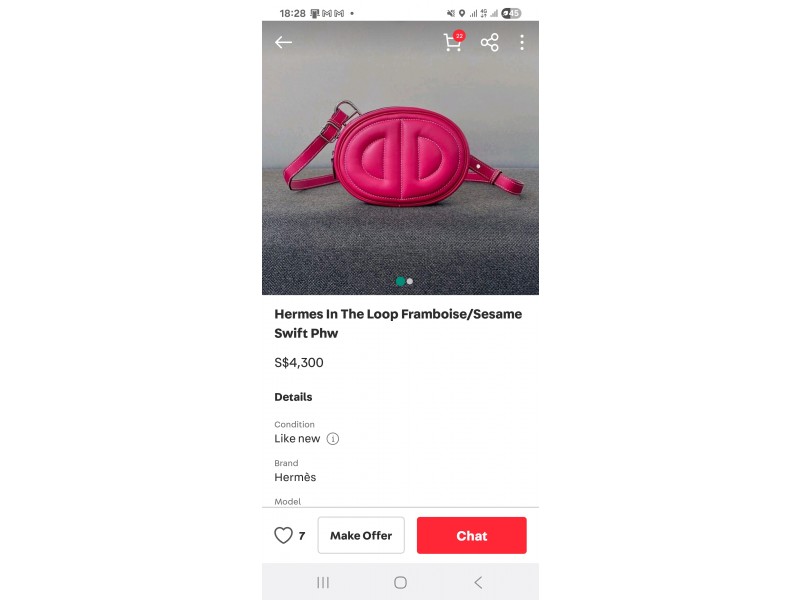
Task: Tap the Make Offer button
Action: 361,535
